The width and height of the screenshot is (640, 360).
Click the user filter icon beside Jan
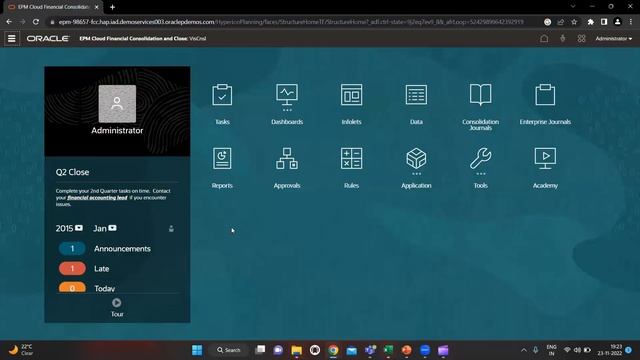(x=171, y=229)
